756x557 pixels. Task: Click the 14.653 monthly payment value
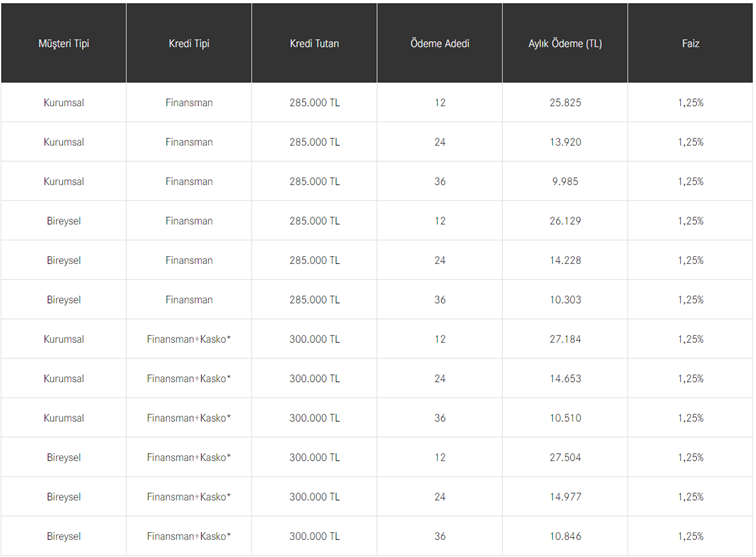click(x=565, y=379)
